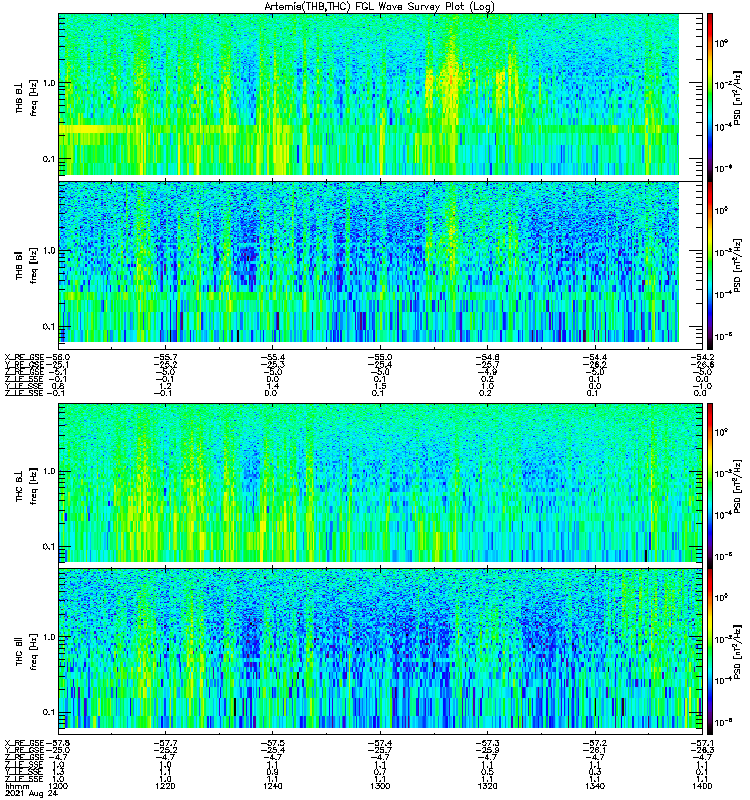This screenshot has height=800, width=750.
Task: Click the '1240' time tick label
Action: 272,786
